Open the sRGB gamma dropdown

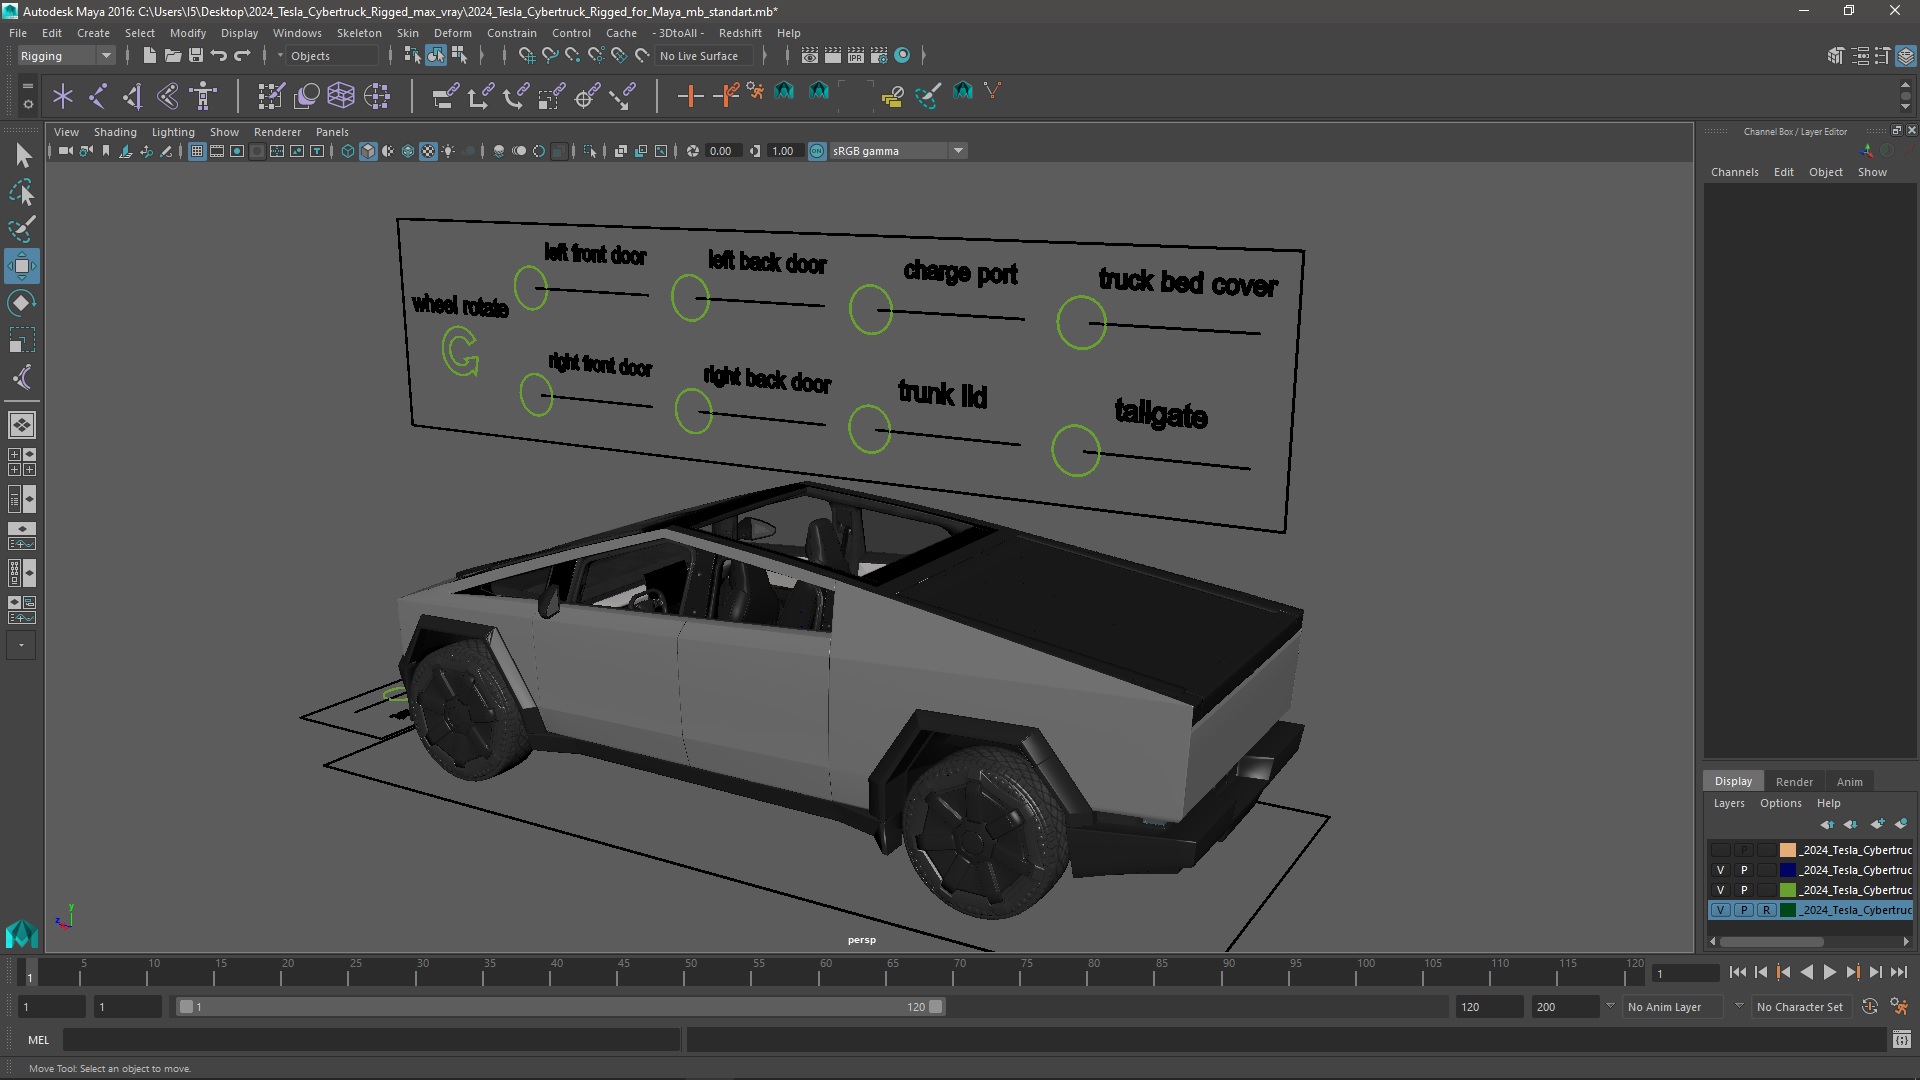pos(958,151)
